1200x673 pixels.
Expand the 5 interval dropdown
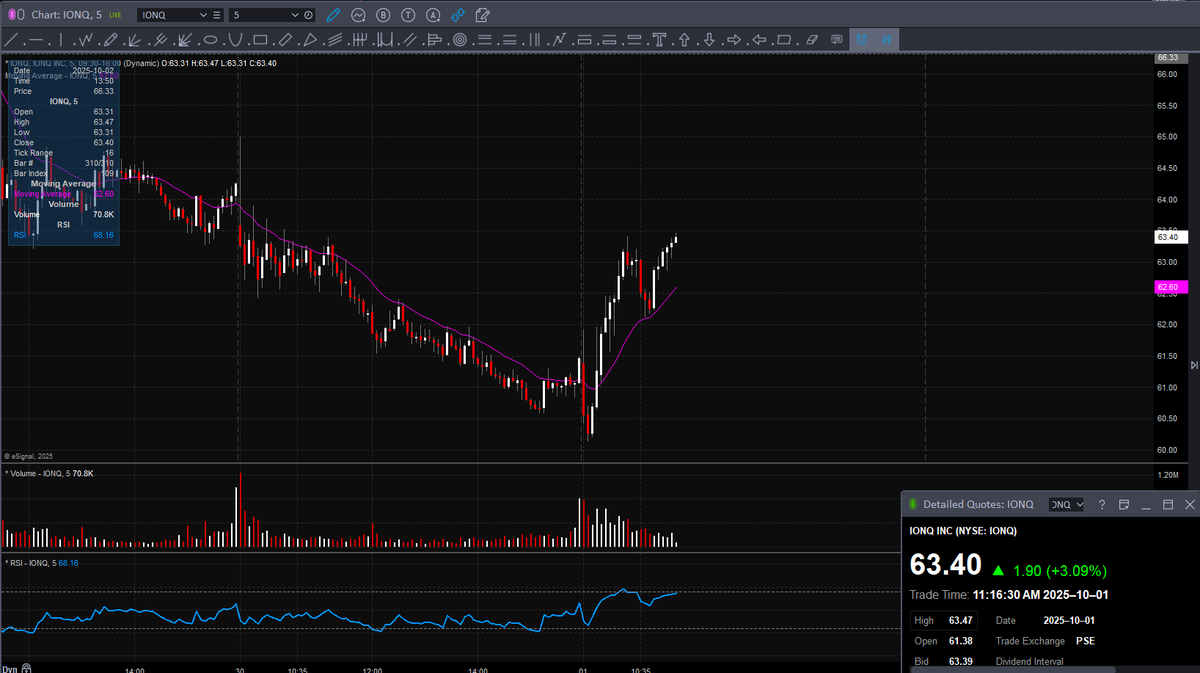point(294,16)
